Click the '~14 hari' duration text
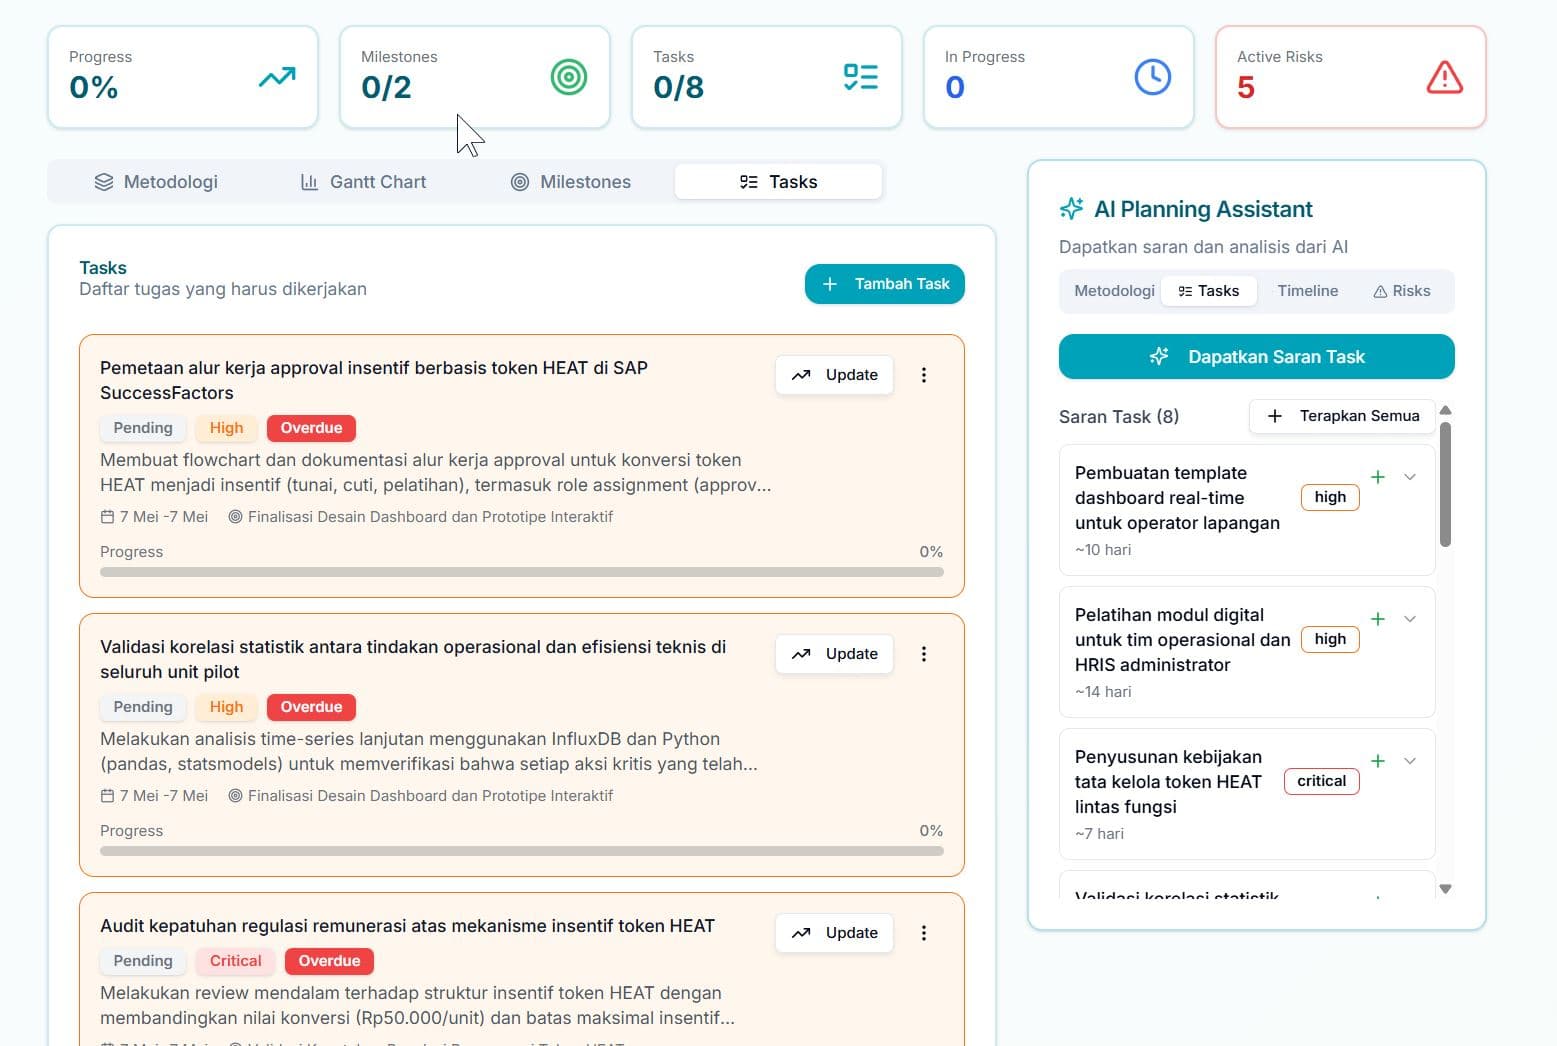Viewport: 1557px width, 1046px height. tap(1103, 692)
